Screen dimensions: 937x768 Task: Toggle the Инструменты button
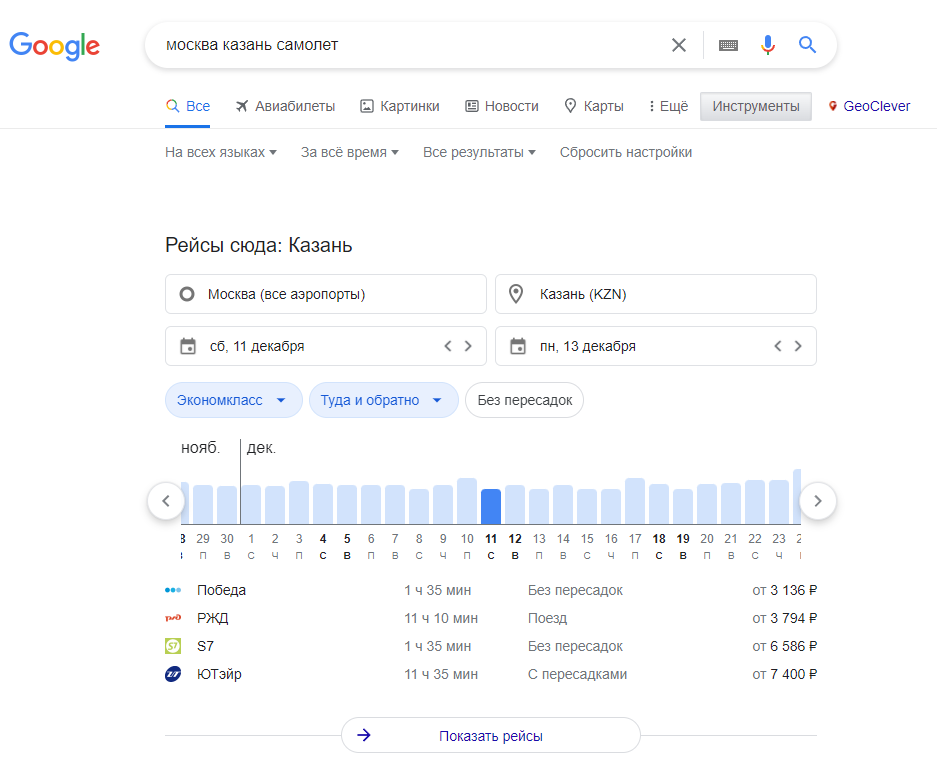coord(756,106)
